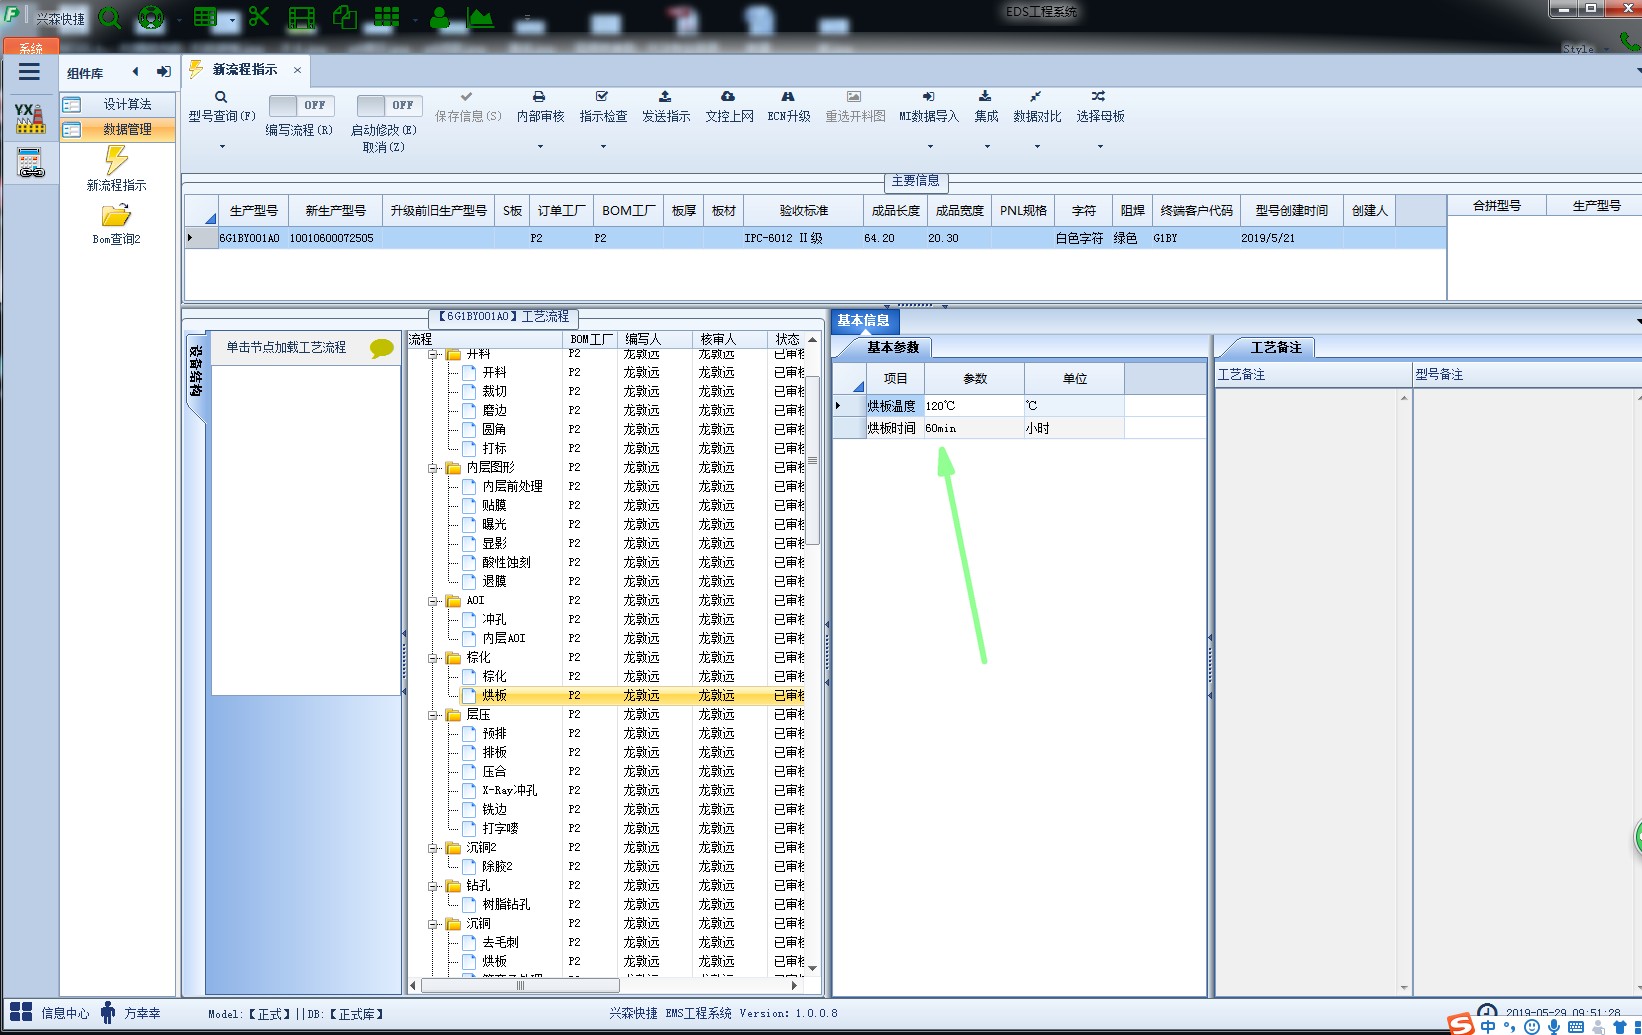Click the green scissors cut icon
Viewport: 1642px width, 1035px height.
click(259, 17)
